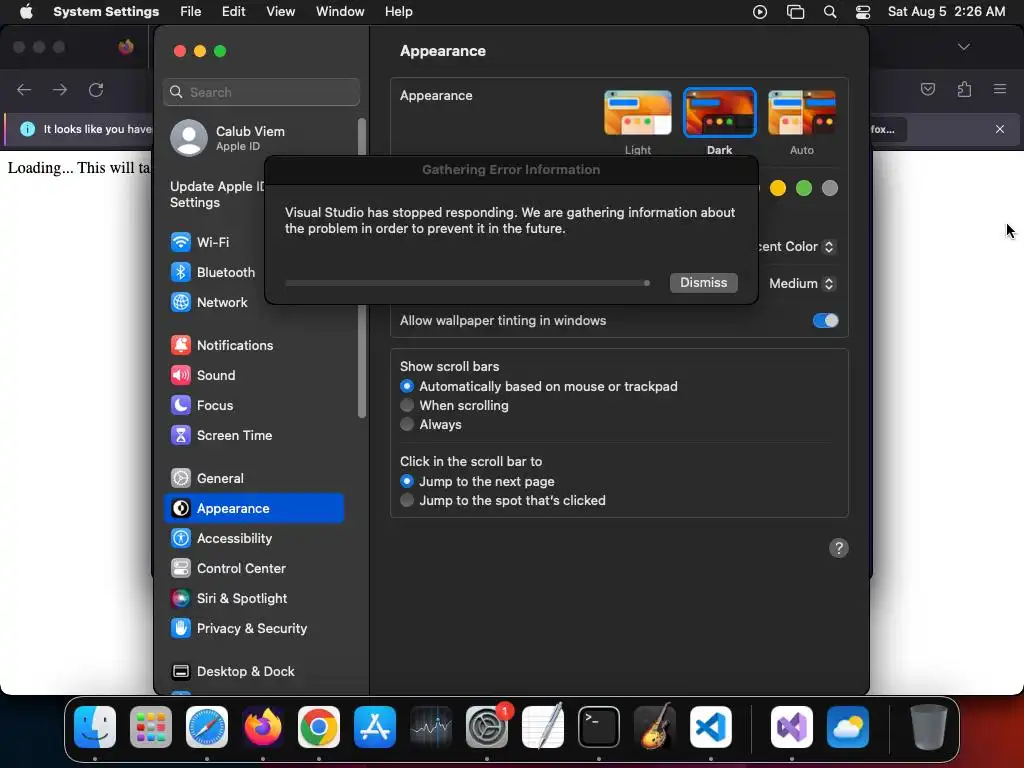Click Firefox reload page button
1024x768 pixels.
click(x=96, y=90)
